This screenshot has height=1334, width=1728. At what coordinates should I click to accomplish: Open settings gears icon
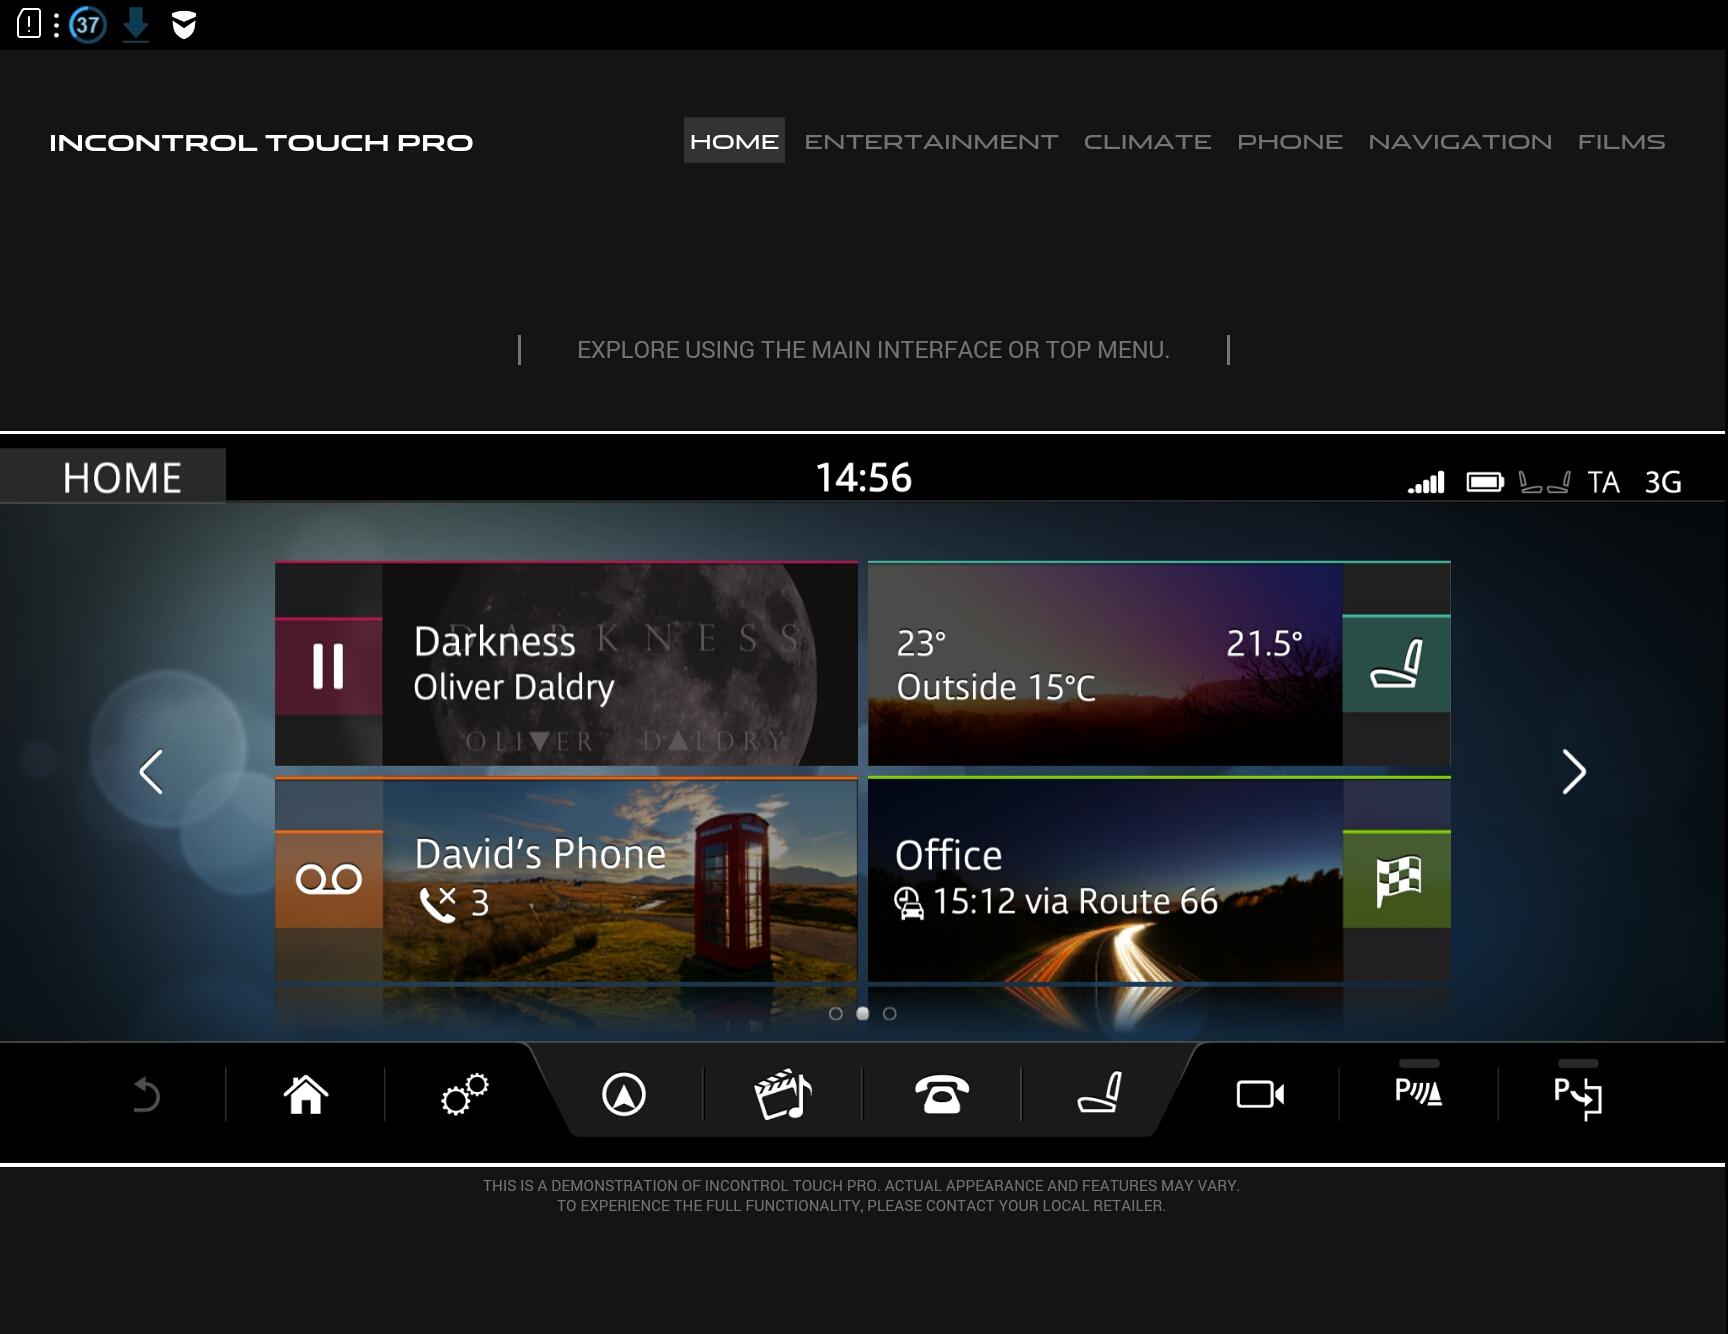point(465,1094)
